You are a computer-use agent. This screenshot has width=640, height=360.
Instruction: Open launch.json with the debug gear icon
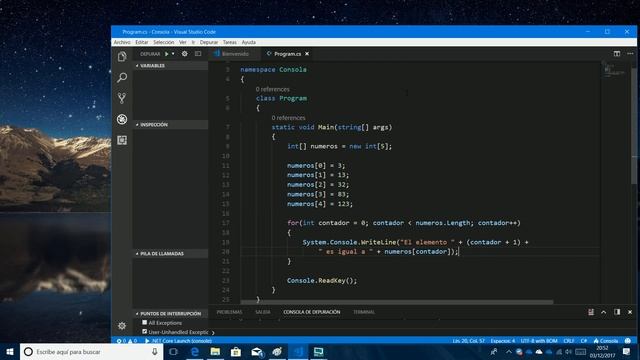[x=184, y=54]
